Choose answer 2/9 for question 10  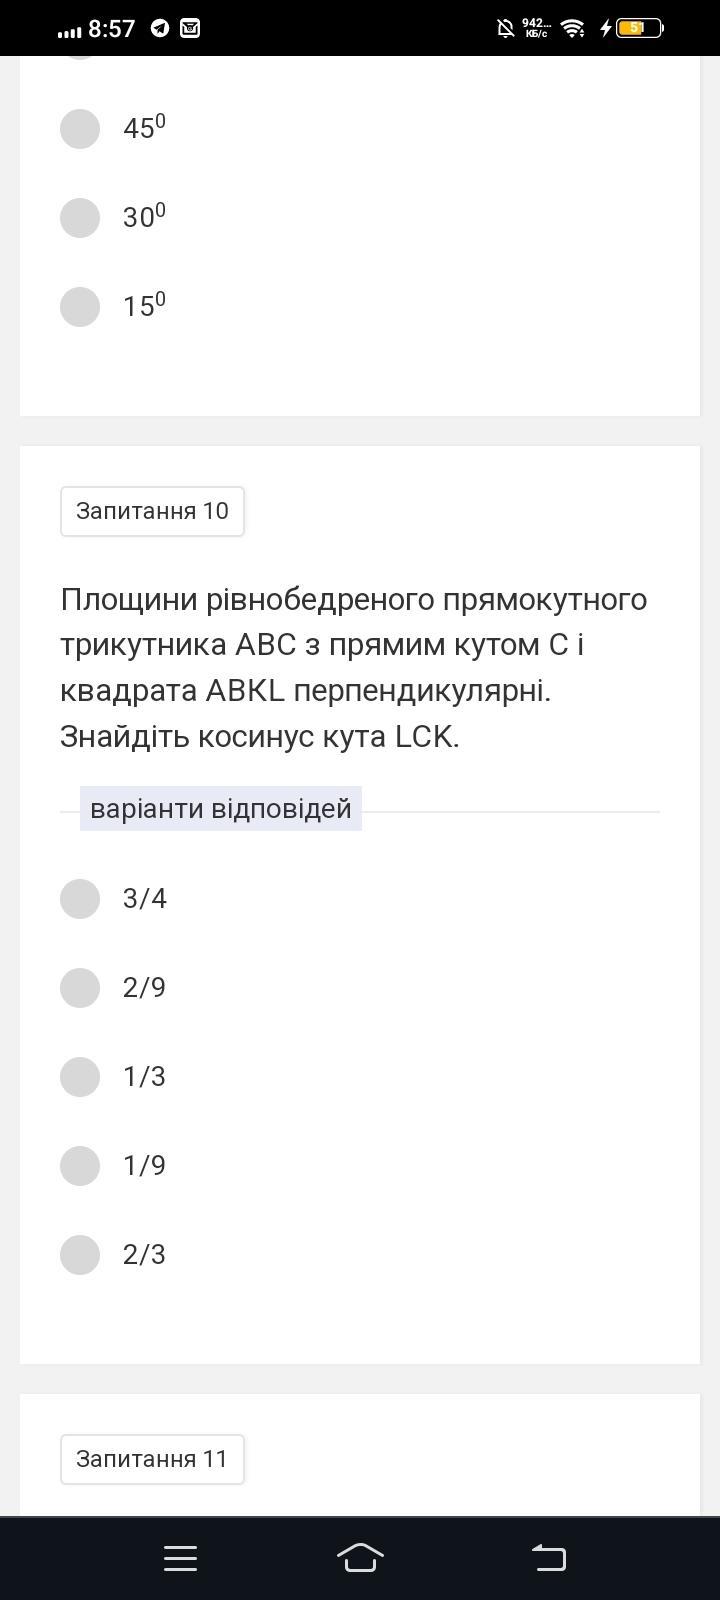(80, 988)
